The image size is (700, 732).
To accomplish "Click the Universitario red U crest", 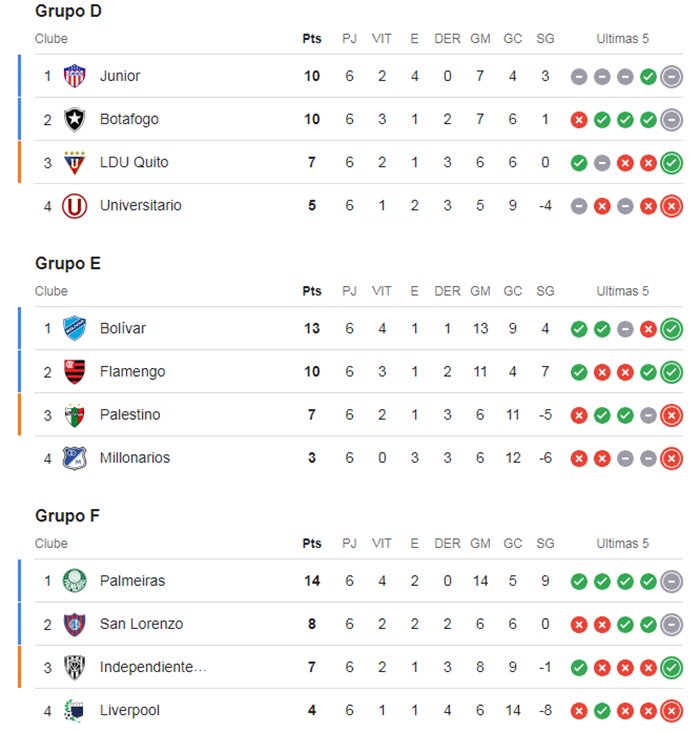I will pos(74,206).
